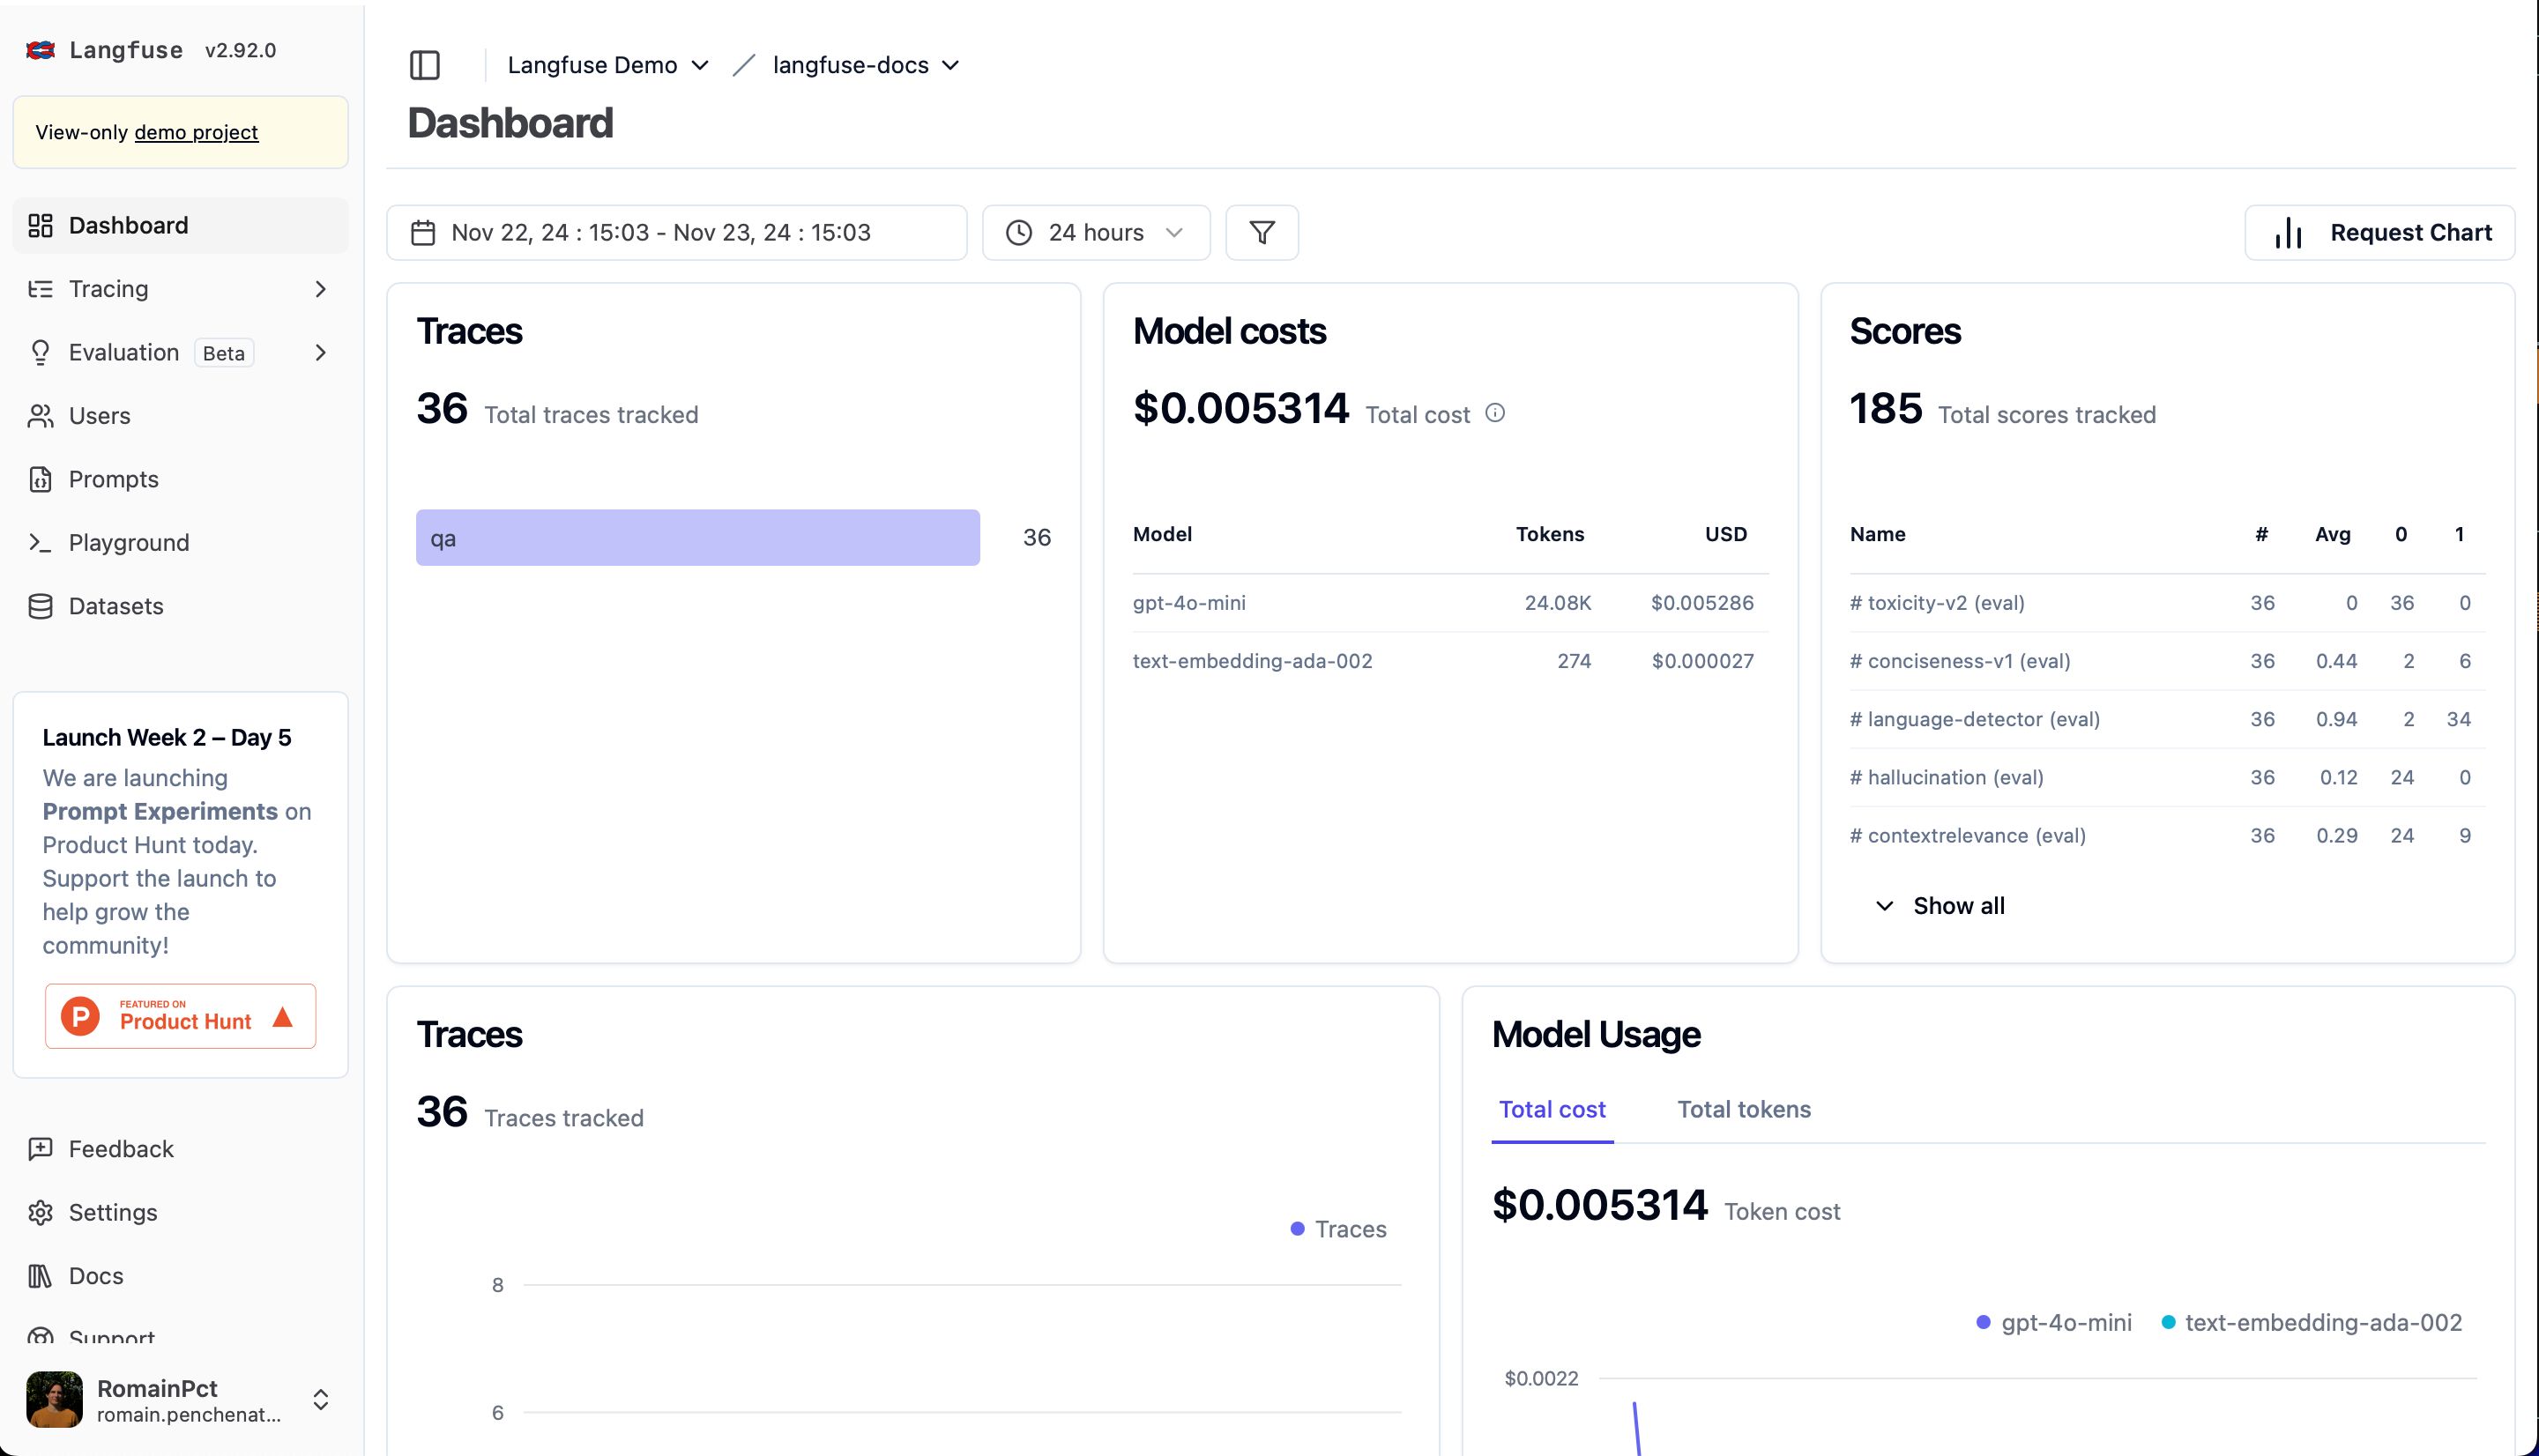
Task: Follow the demo project link
Action: [x=196, y=132]
